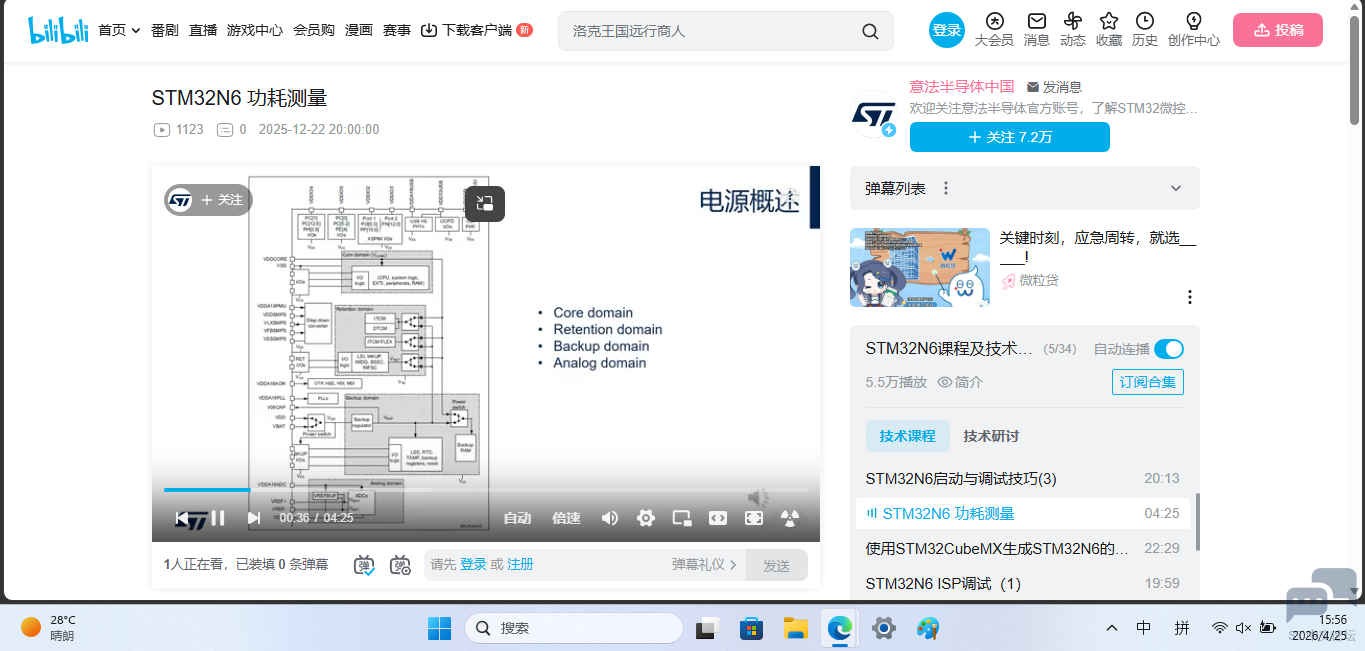The width and height of the screenshot is (1365, 651).
Task: Open the 自动 quality selector in the player
Action: pyautogui.click(x=517, y=518)
